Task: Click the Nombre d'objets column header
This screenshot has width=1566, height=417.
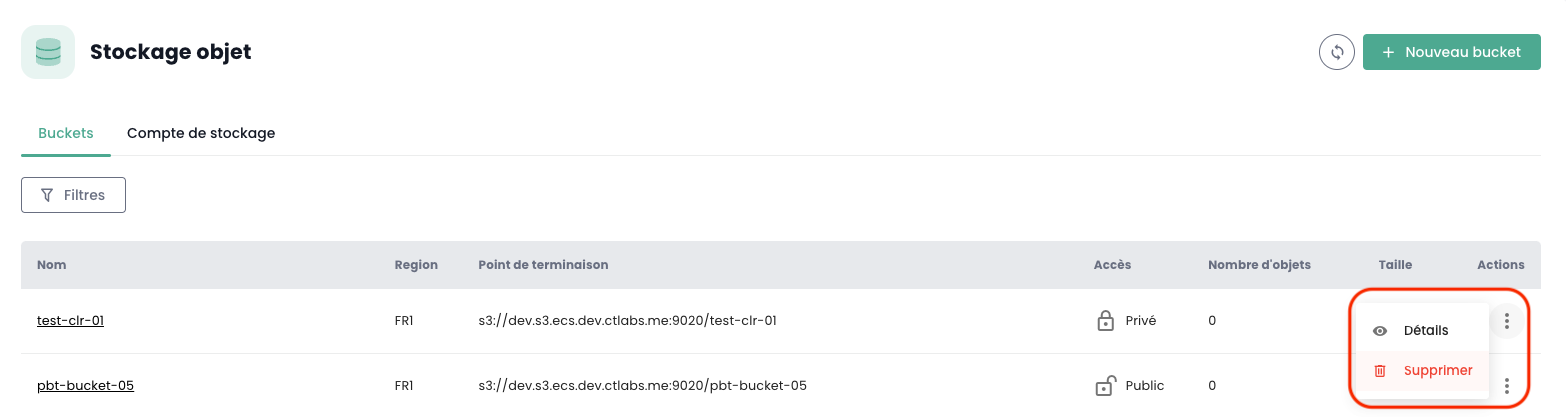Action: [1259, 265]
